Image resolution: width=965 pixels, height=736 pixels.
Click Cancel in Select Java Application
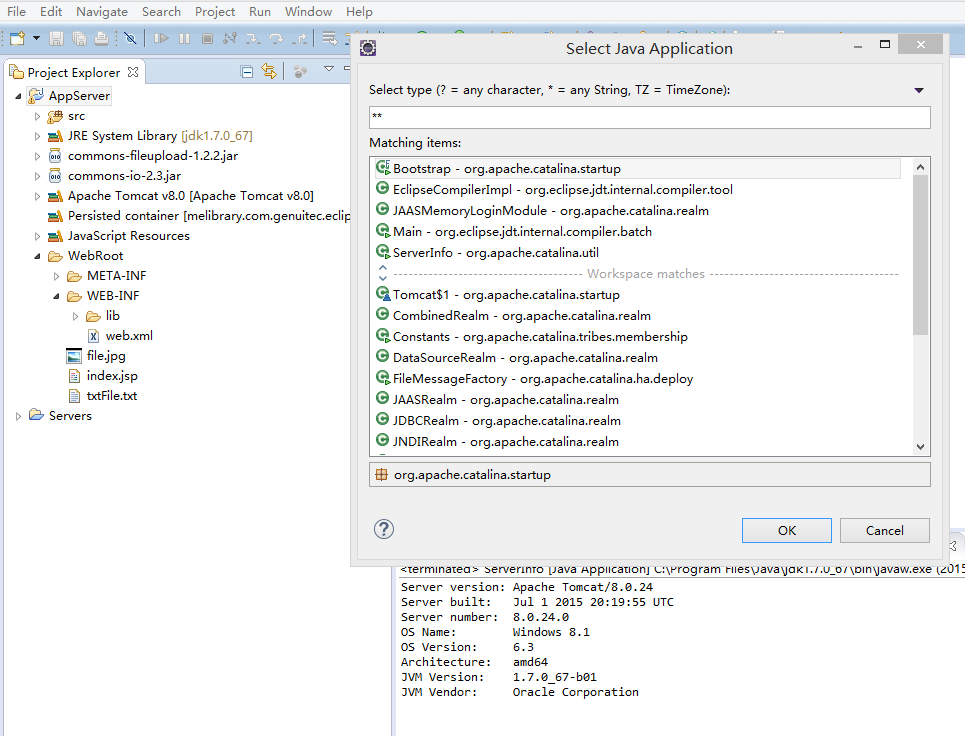pos(884,530)
